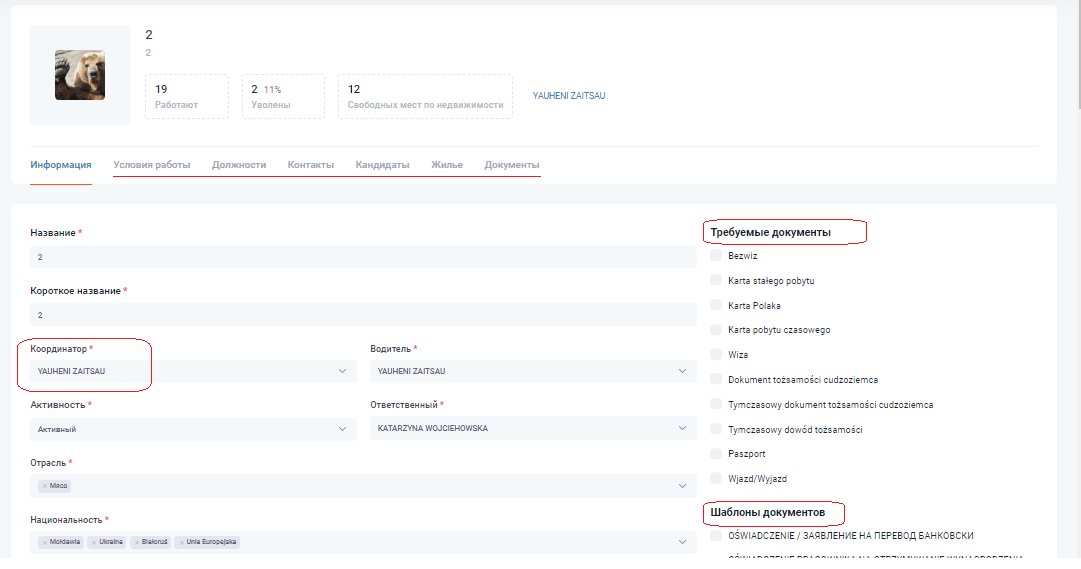Expand the Активность dropdown
Image resolution: width=1081 pixels, height=569 pixels.
click(x=192, y=429)
